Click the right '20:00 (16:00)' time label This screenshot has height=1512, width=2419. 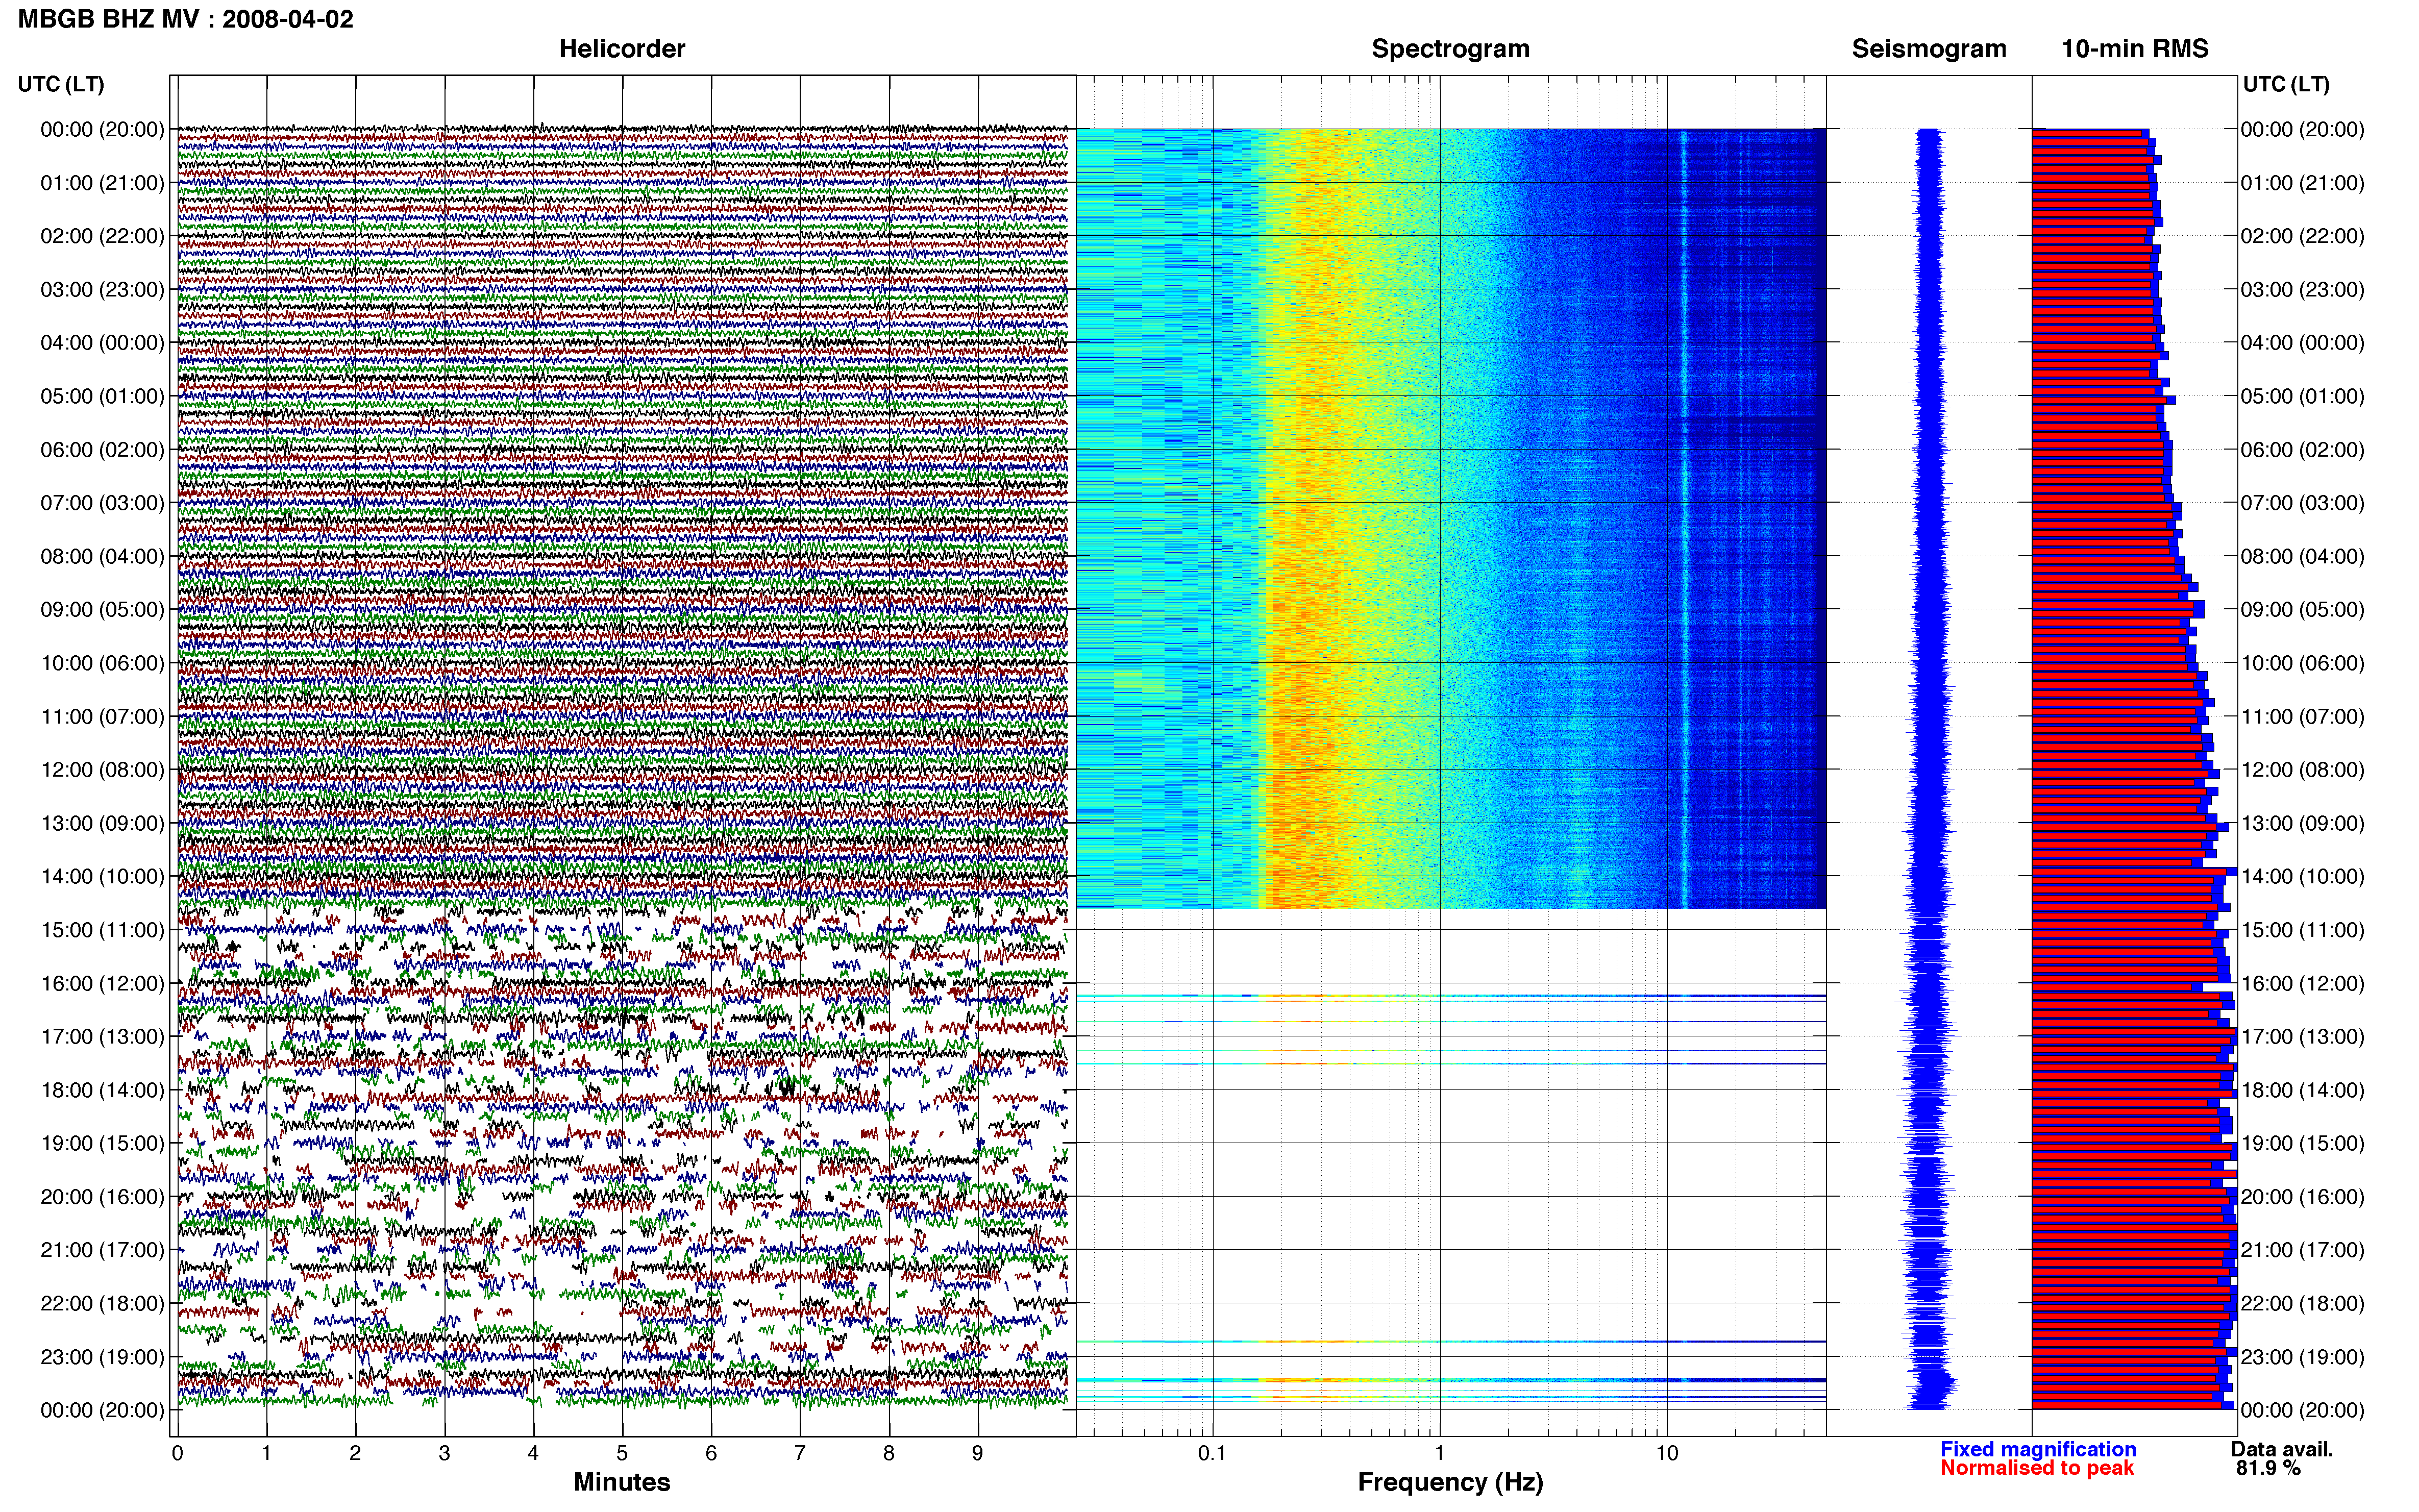(2302, 1197)
